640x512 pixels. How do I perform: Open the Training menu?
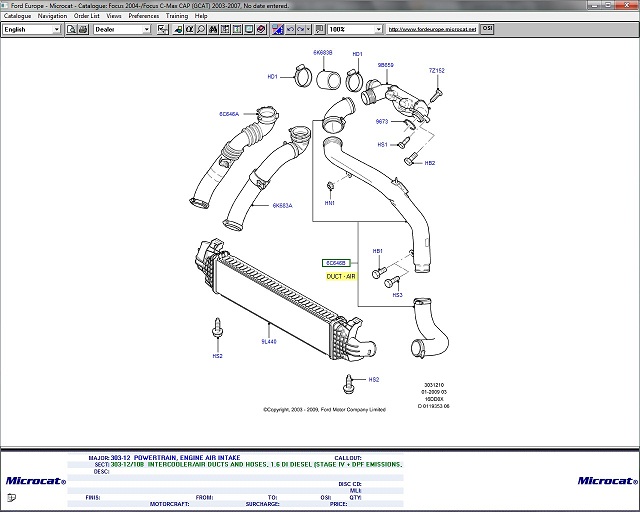coord(176,16)
